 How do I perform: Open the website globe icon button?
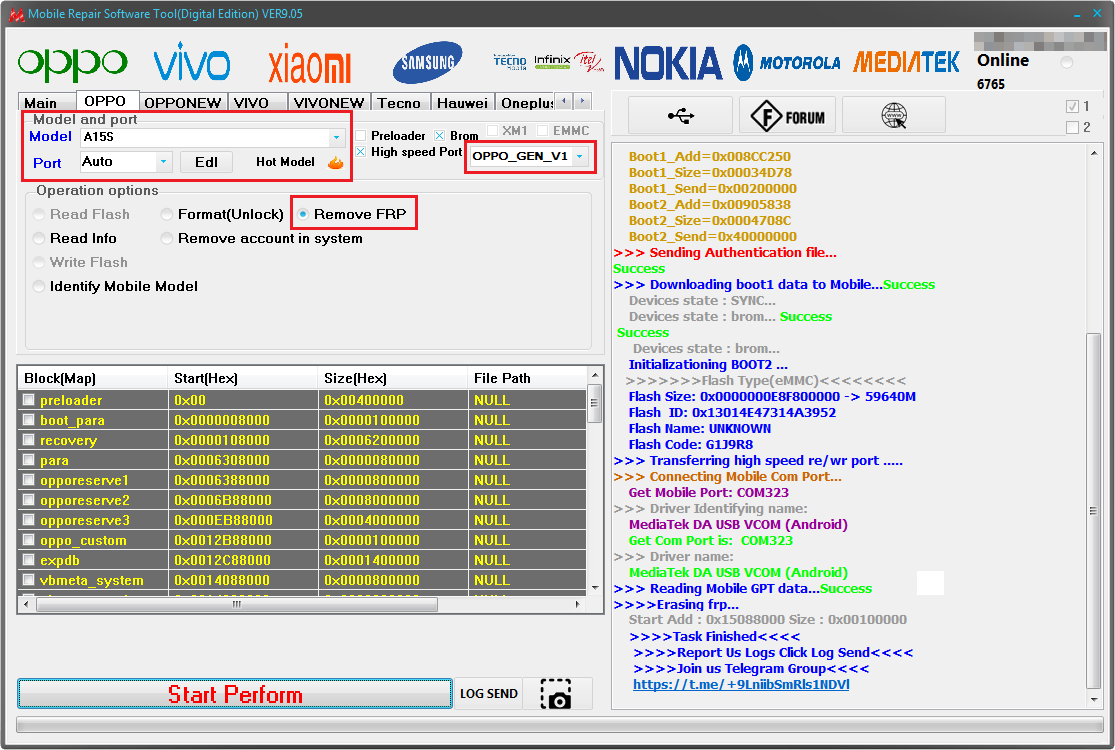[x=894, y=115]
